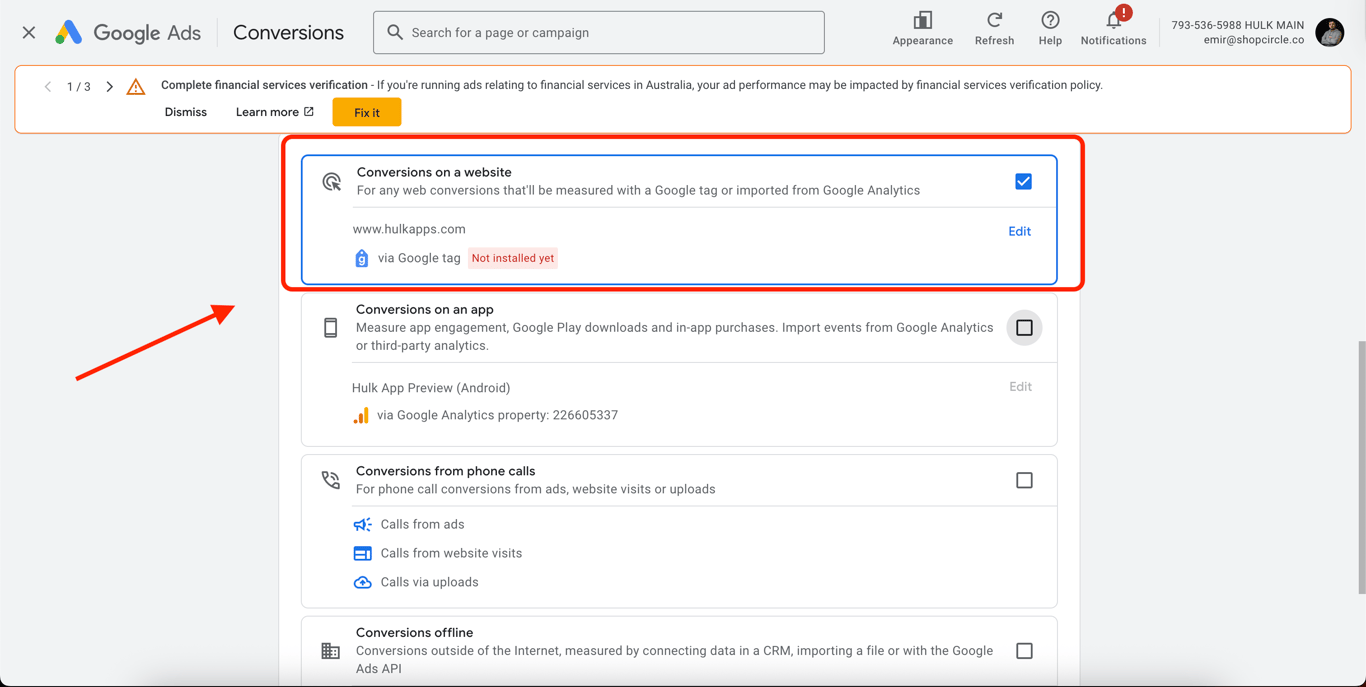Click the warning triangle alert icon
This screenshot has width=1366, height=687.
pyautogui.click(x=136, y=87)
